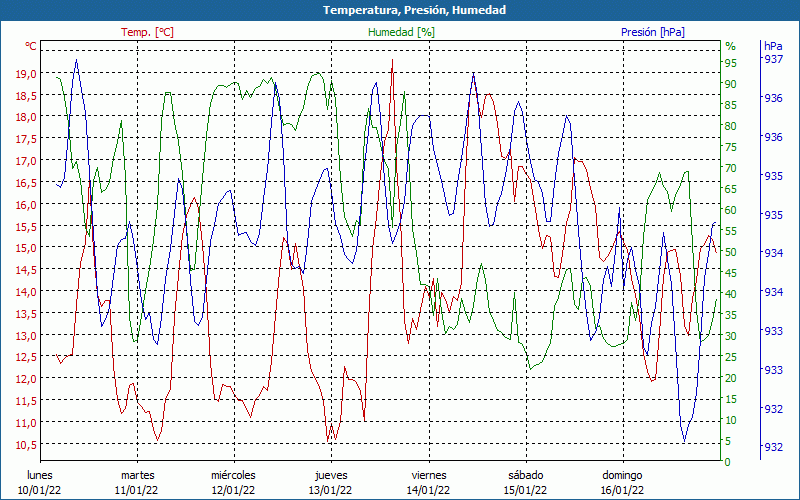Select the 13,0 temperature axis value

tap(26, 335)
